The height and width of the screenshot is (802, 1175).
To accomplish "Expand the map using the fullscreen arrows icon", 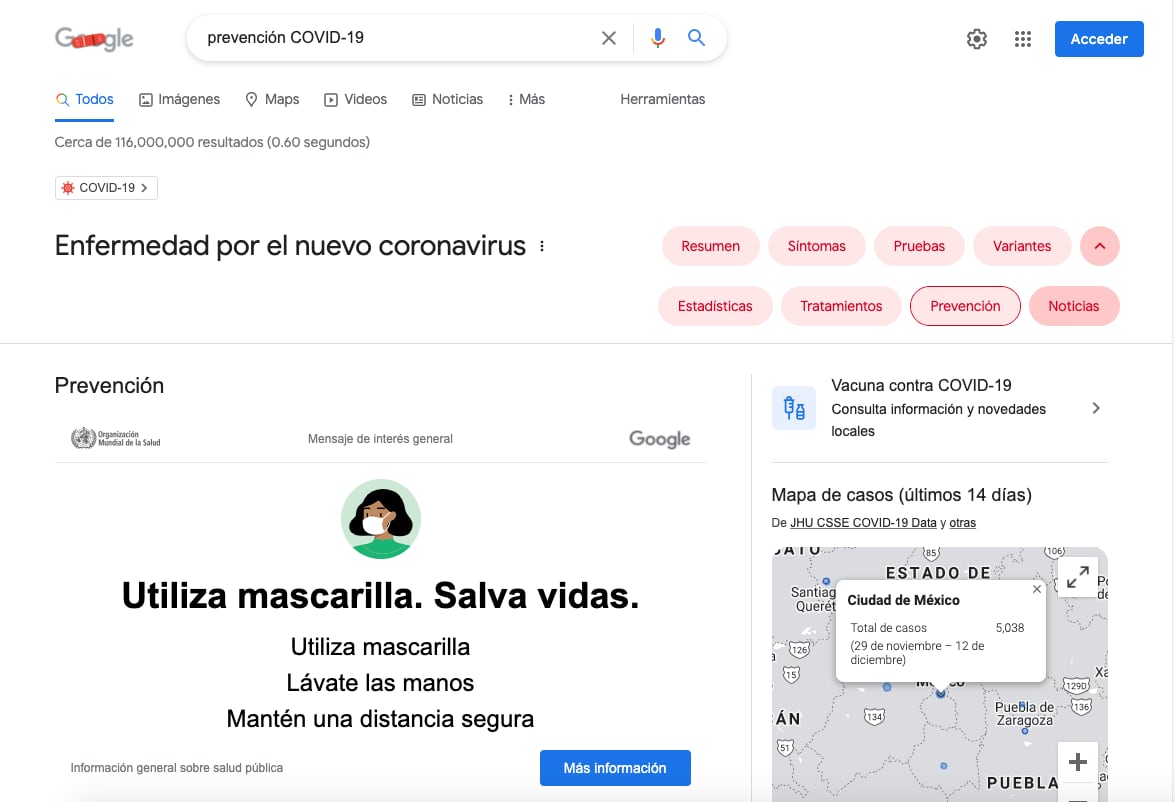I will coord(1077,577).
